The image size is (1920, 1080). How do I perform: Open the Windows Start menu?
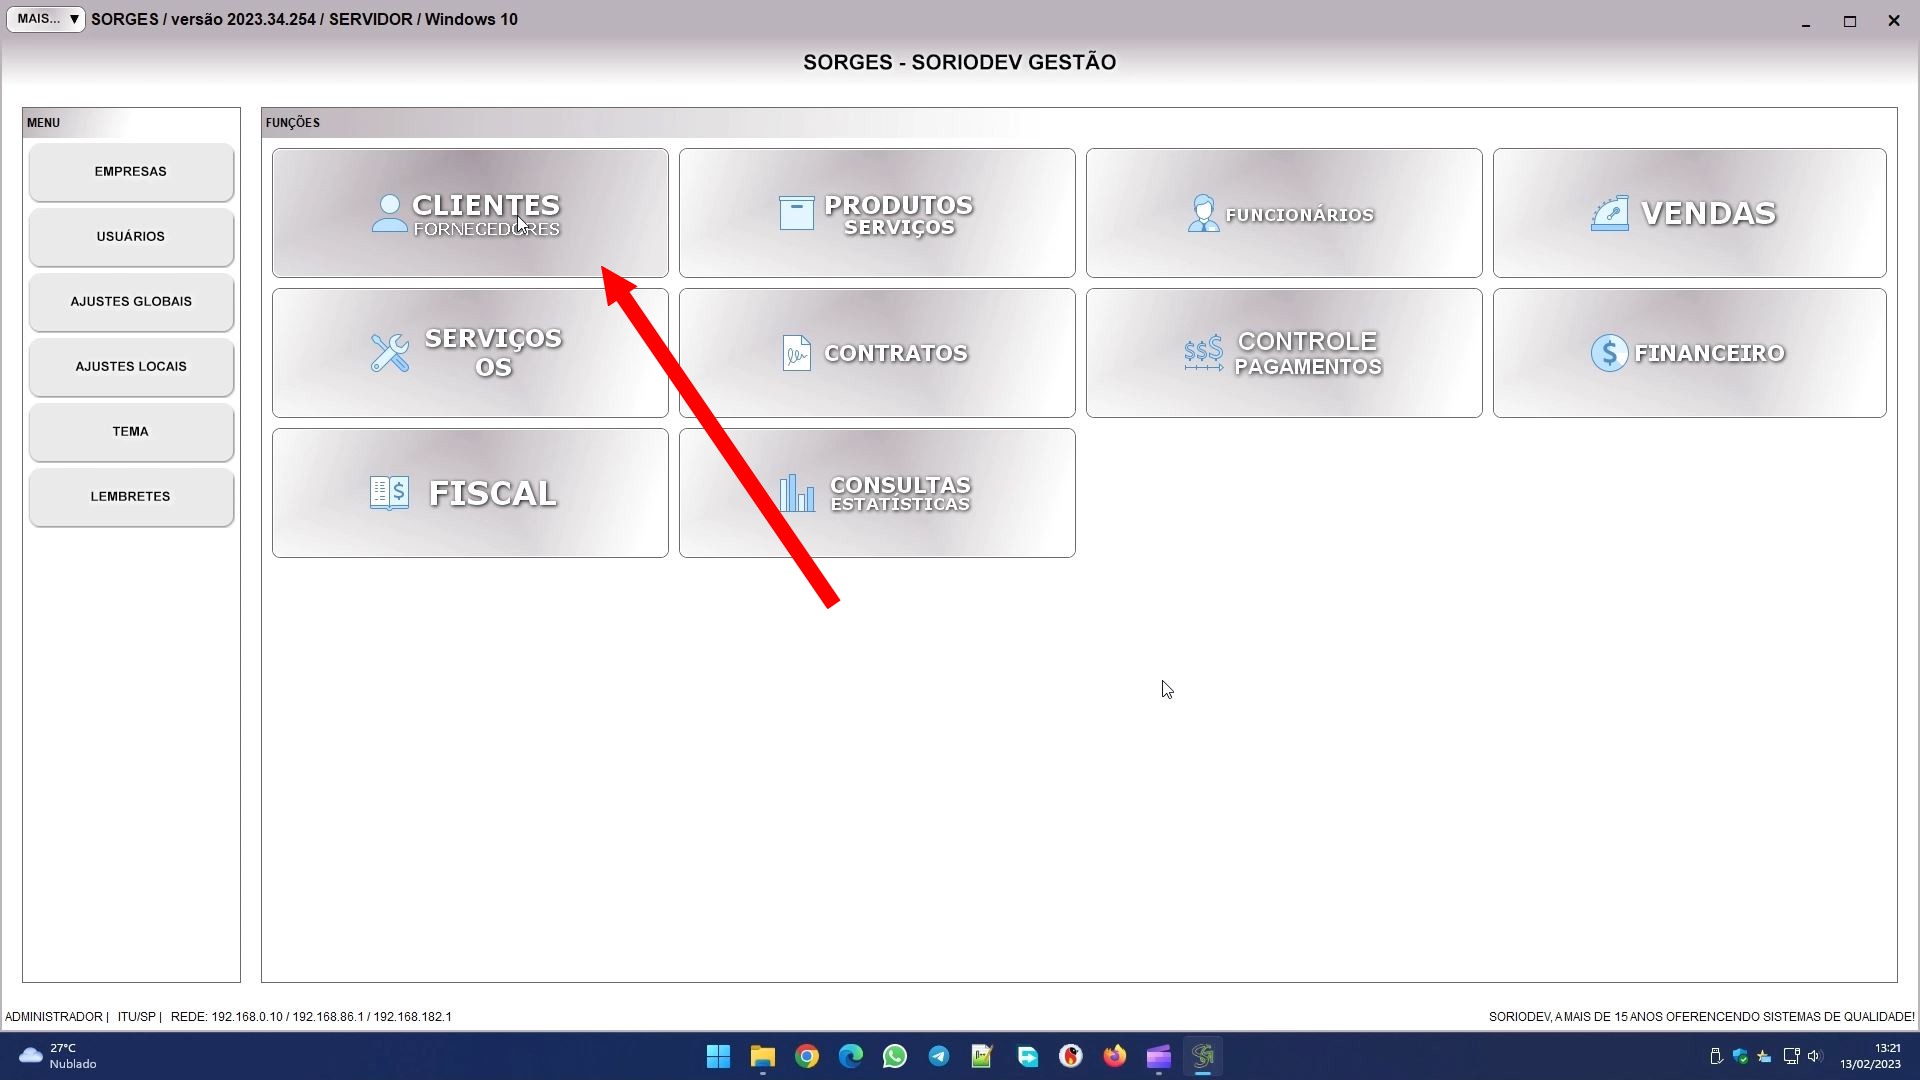point(718,1056)
